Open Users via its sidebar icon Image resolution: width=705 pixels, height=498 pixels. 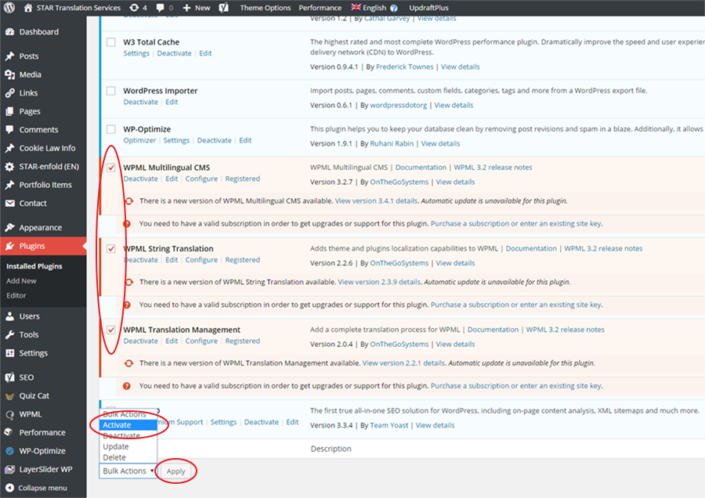click(x=9, y=316)
